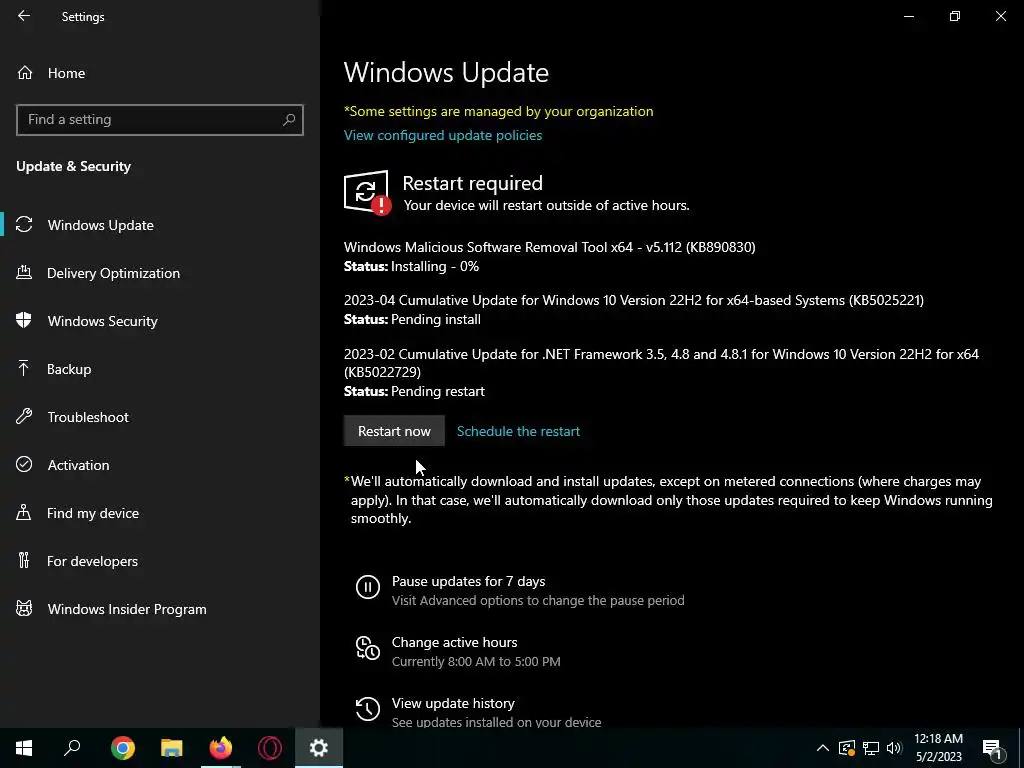This screenshot has height=768, width=1024.
Task: Click Schedule the restart link
Action: [x=518, y=431]
